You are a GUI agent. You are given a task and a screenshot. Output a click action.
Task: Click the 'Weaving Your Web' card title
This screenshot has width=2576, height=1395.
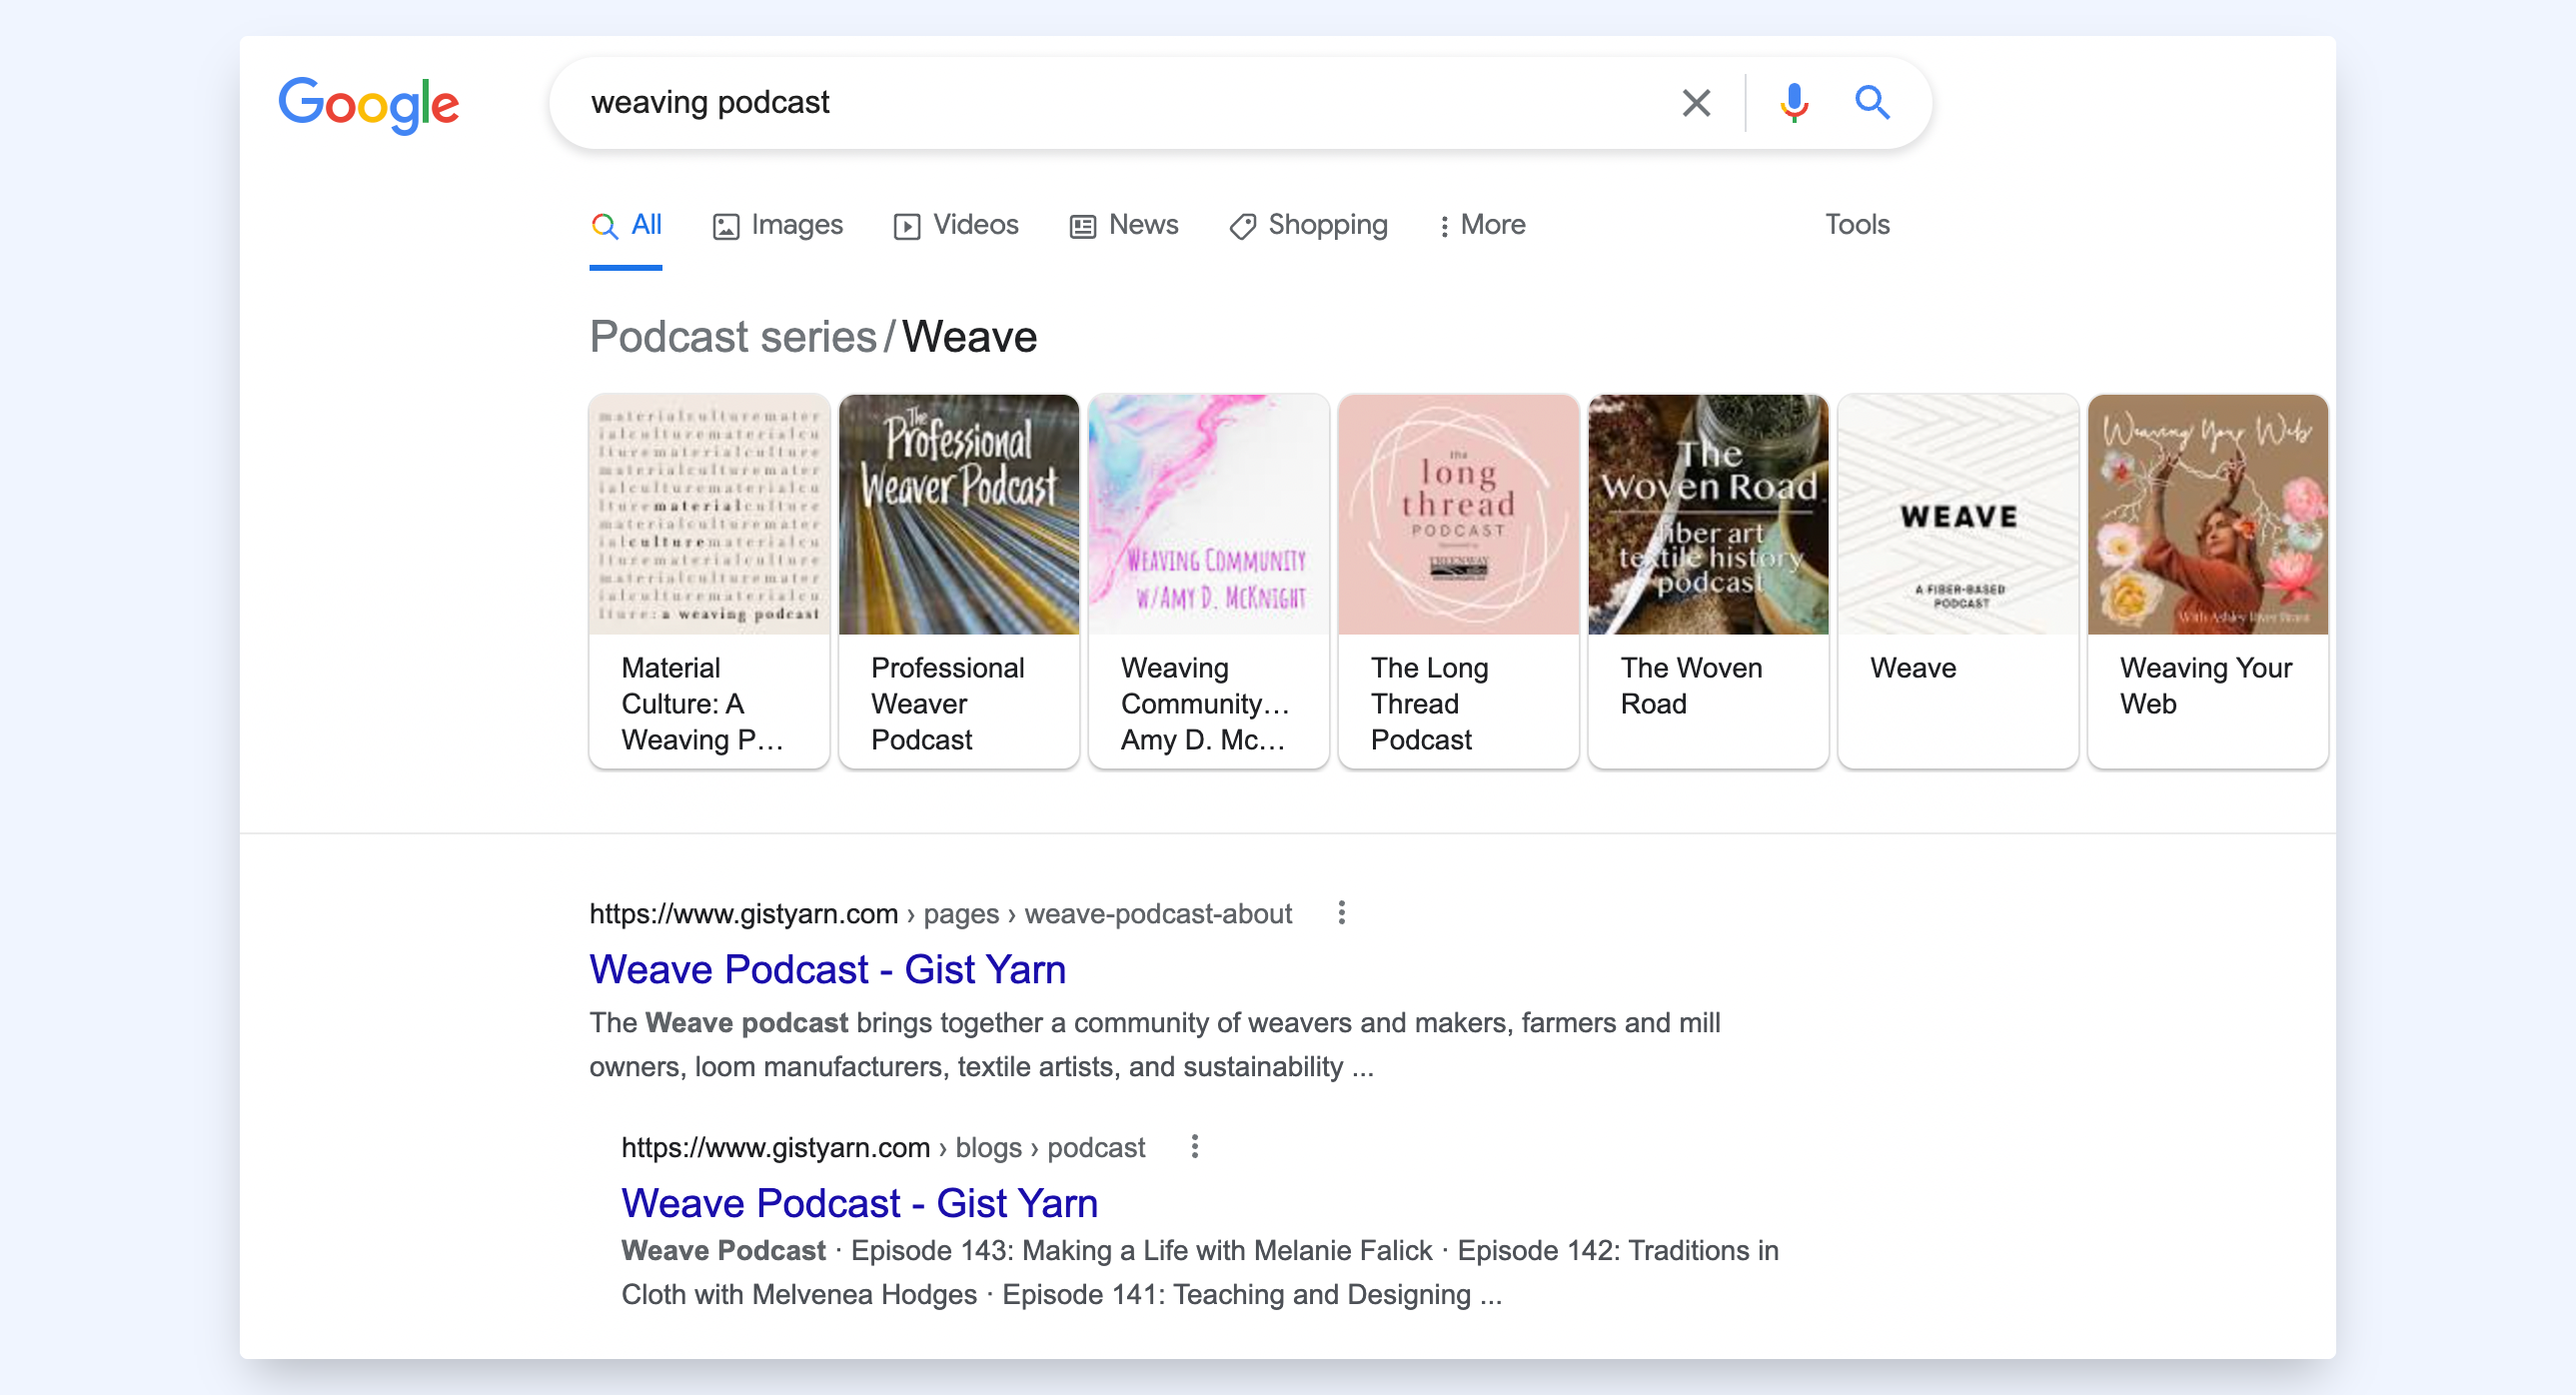coord(2206,686)
